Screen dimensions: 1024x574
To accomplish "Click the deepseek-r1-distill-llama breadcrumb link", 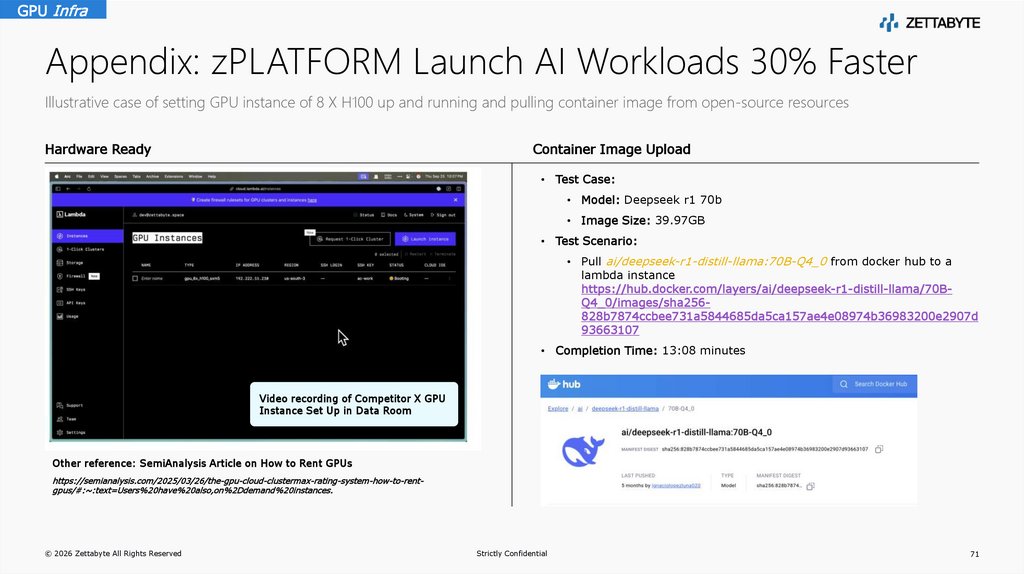I will pyautogui.click(x=625, y=409).
